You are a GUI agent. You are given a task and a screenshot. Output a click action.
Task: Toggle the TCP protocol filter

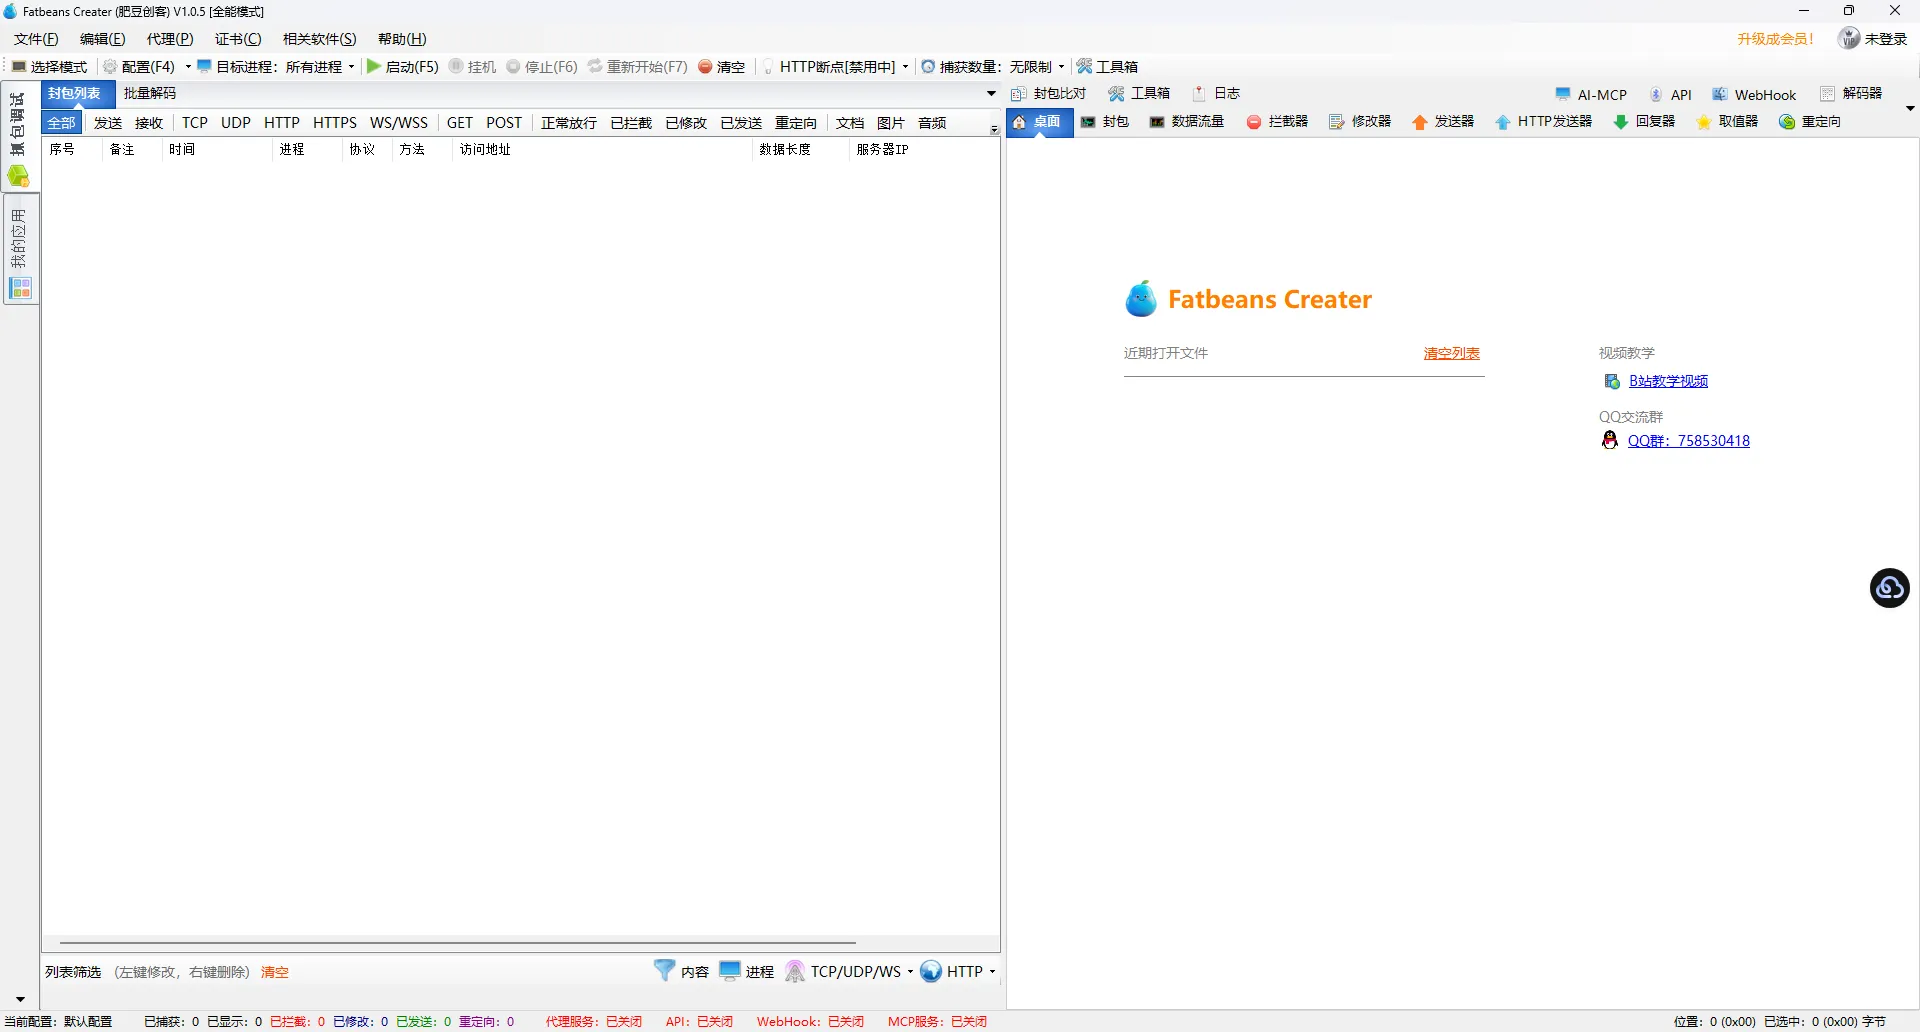point(195,123)
